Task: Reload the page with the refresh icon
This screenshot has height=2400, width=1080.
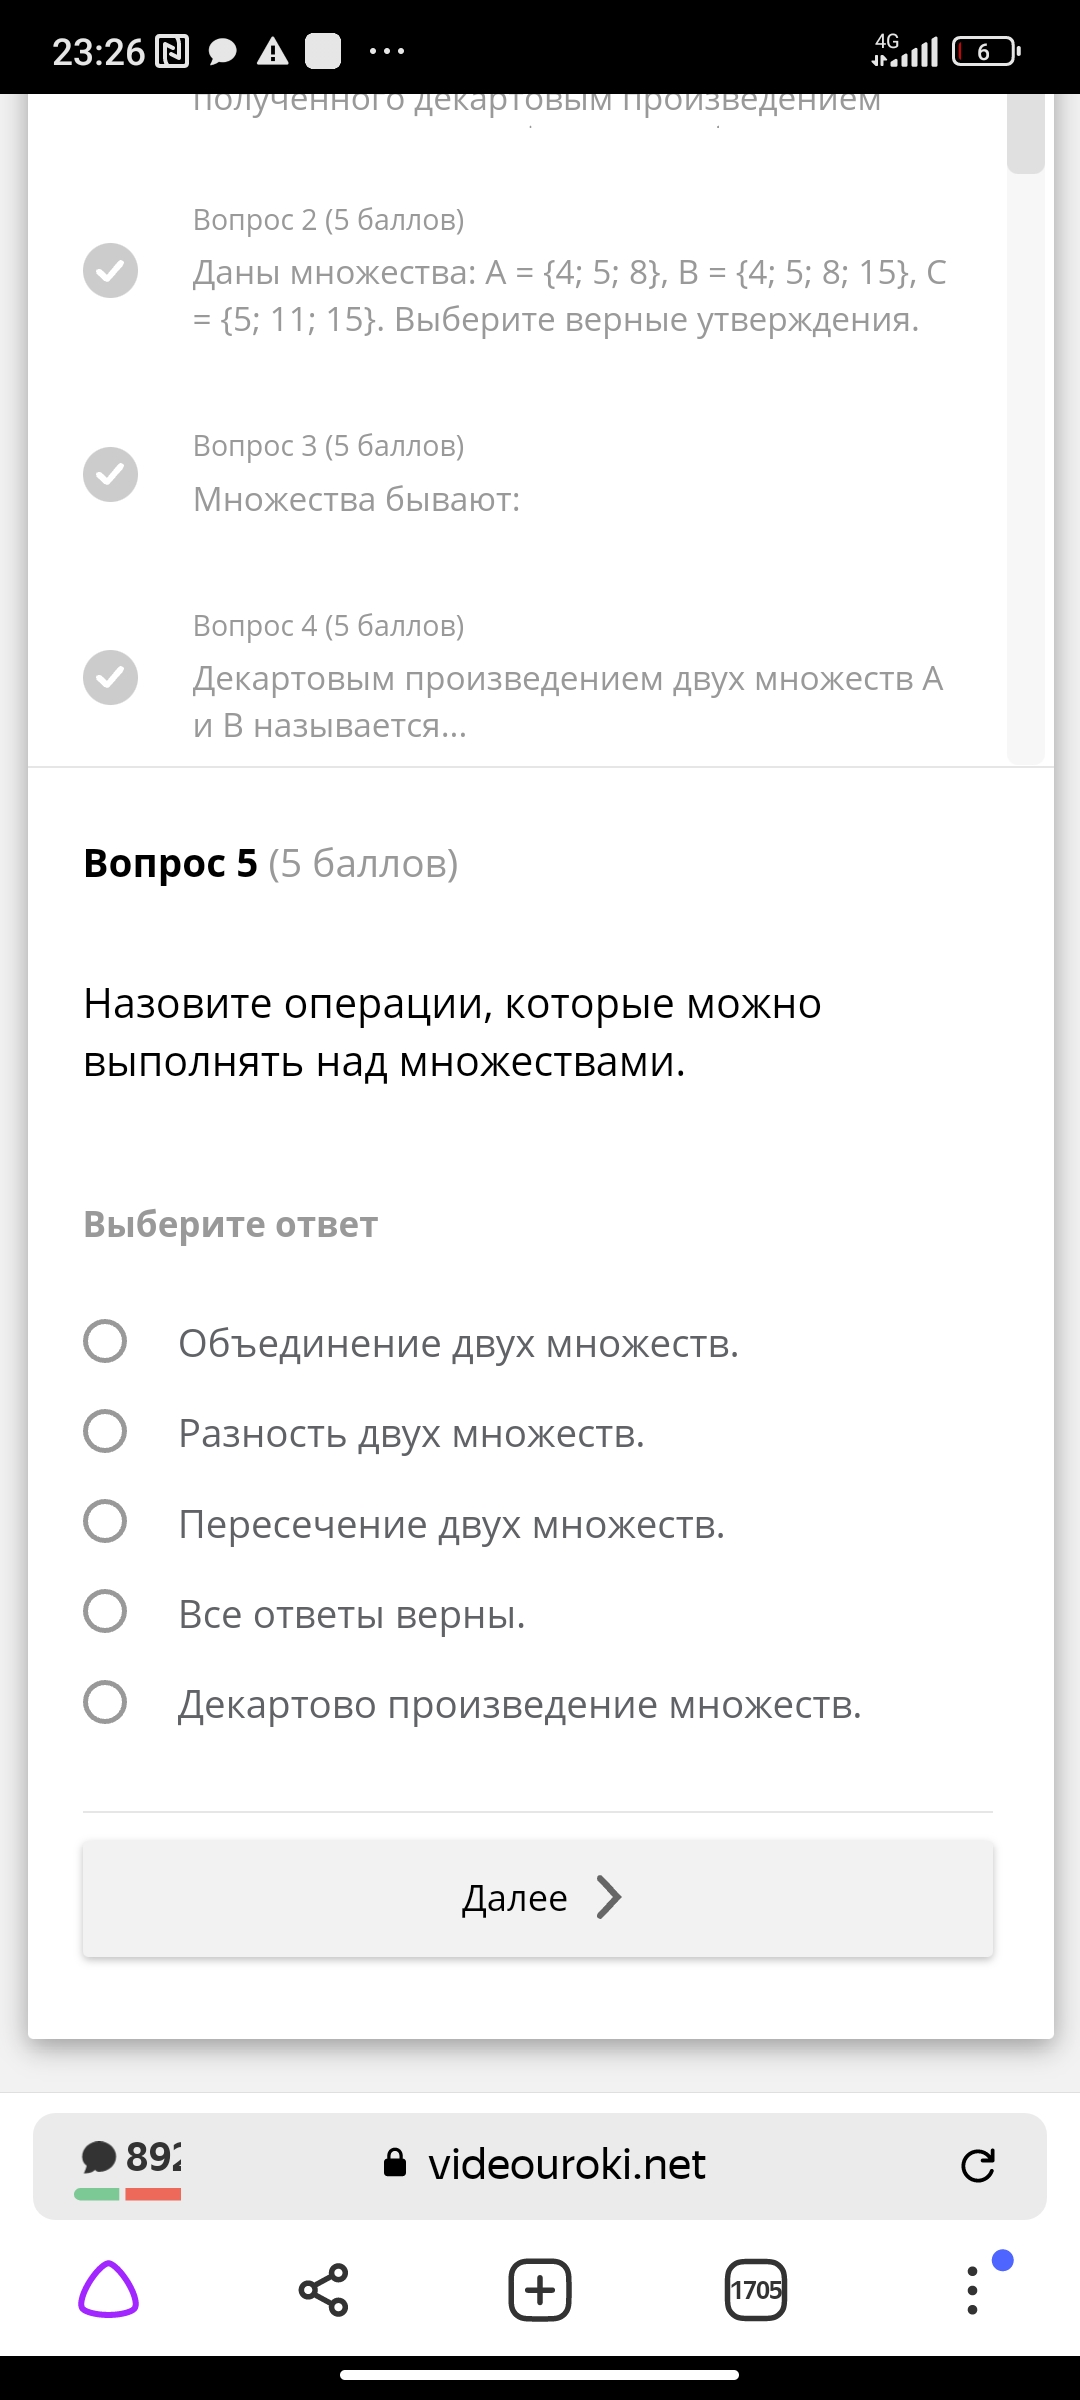Action: (x=977, y=2166)
